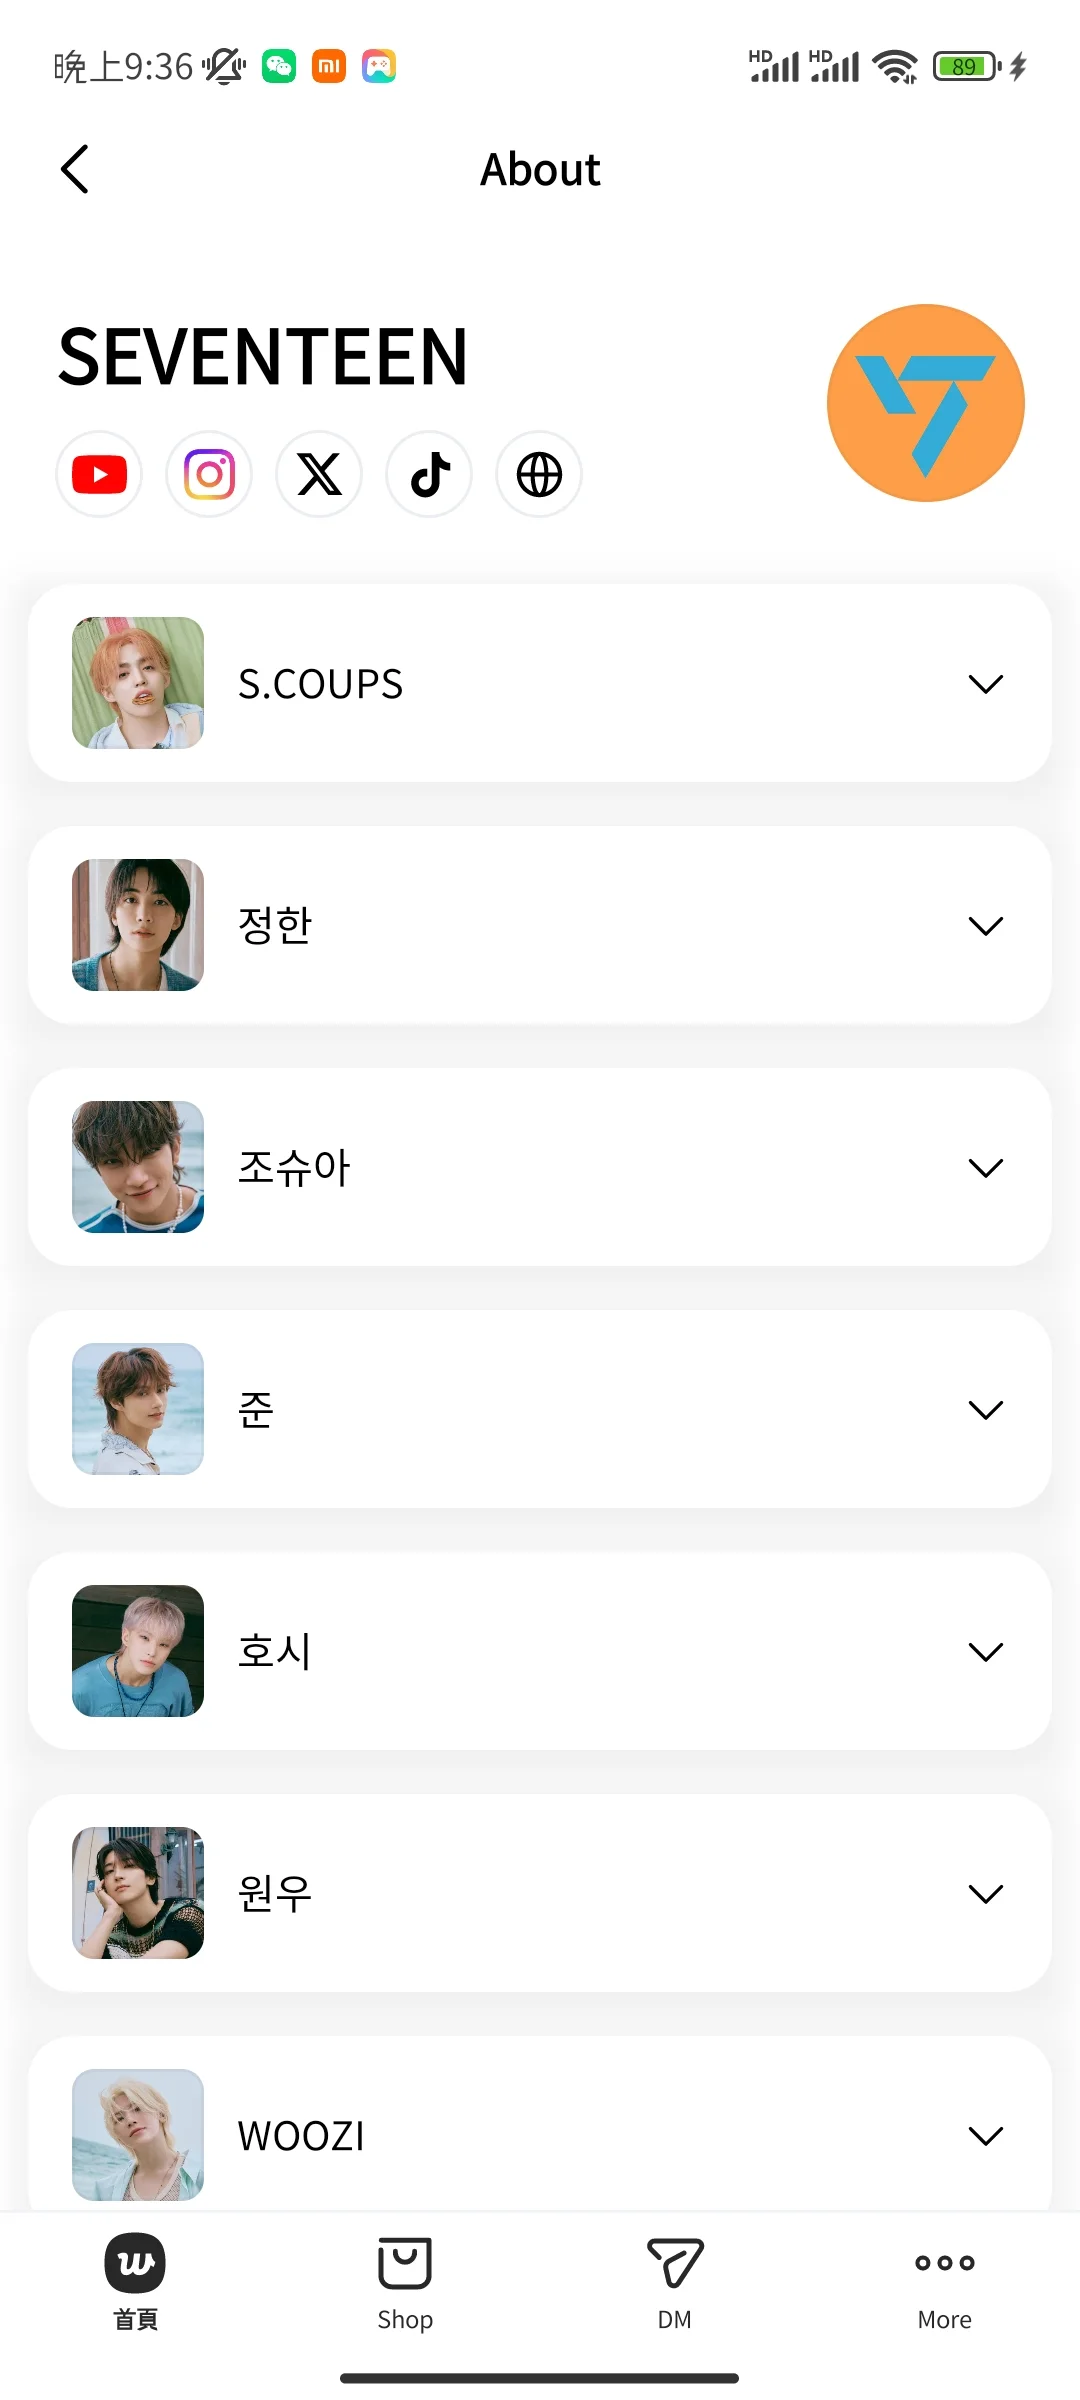The image size is (1080, 2400).
Task: Expand the 조슈아 member chevron
Action: (986, 1168)
